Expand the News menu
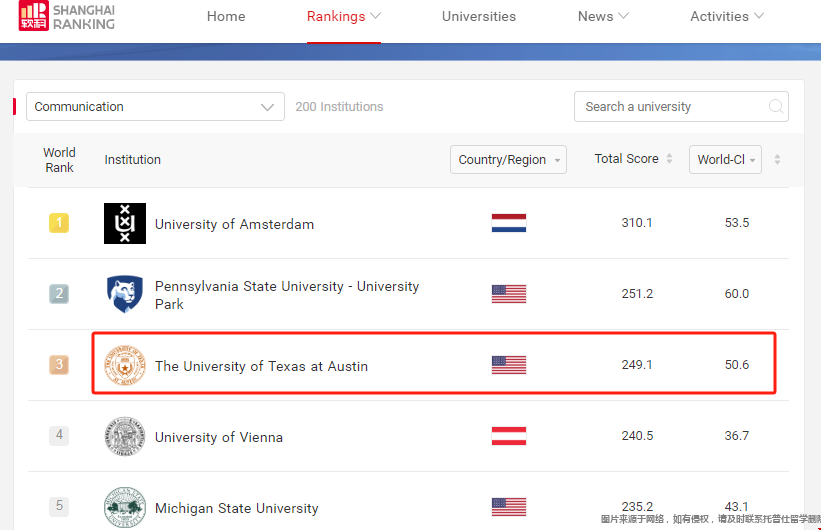The image size is (821, 530). tap(603, 17)
